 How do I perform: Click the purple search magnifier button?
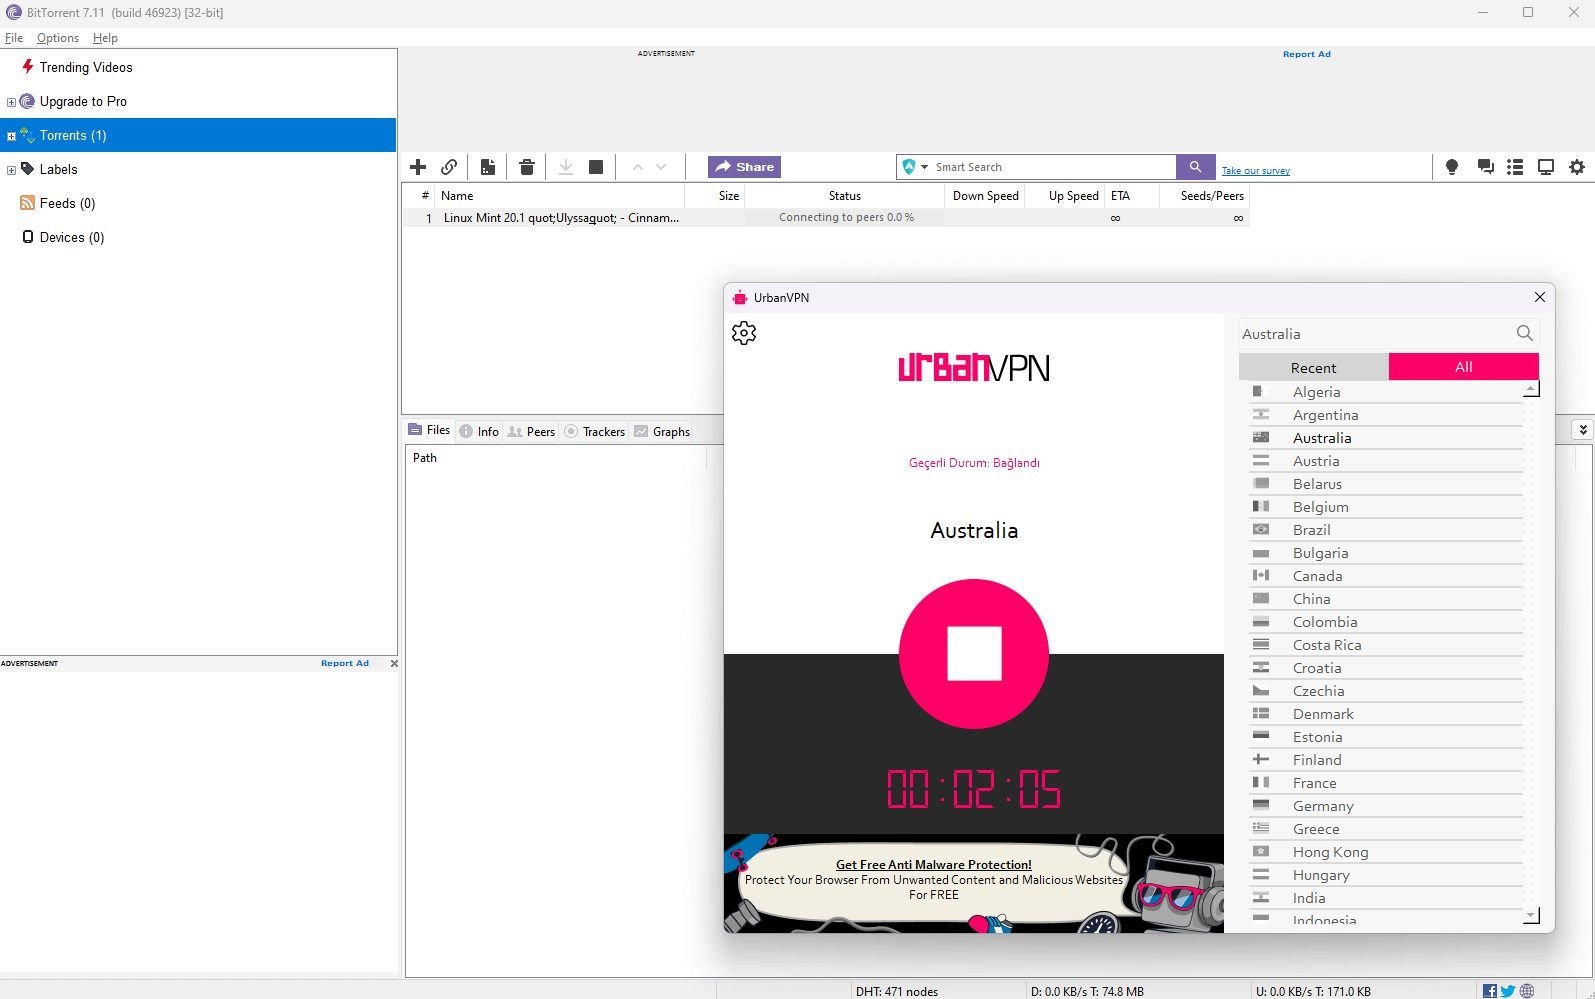pyautogui.click(x=1195, y=167)
